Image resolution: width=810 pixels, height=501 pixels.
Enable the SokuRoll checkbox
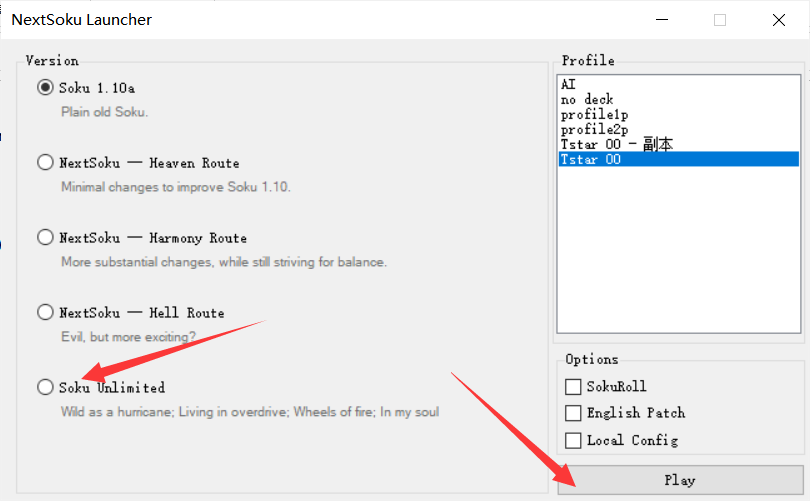[x=573, y=387]
